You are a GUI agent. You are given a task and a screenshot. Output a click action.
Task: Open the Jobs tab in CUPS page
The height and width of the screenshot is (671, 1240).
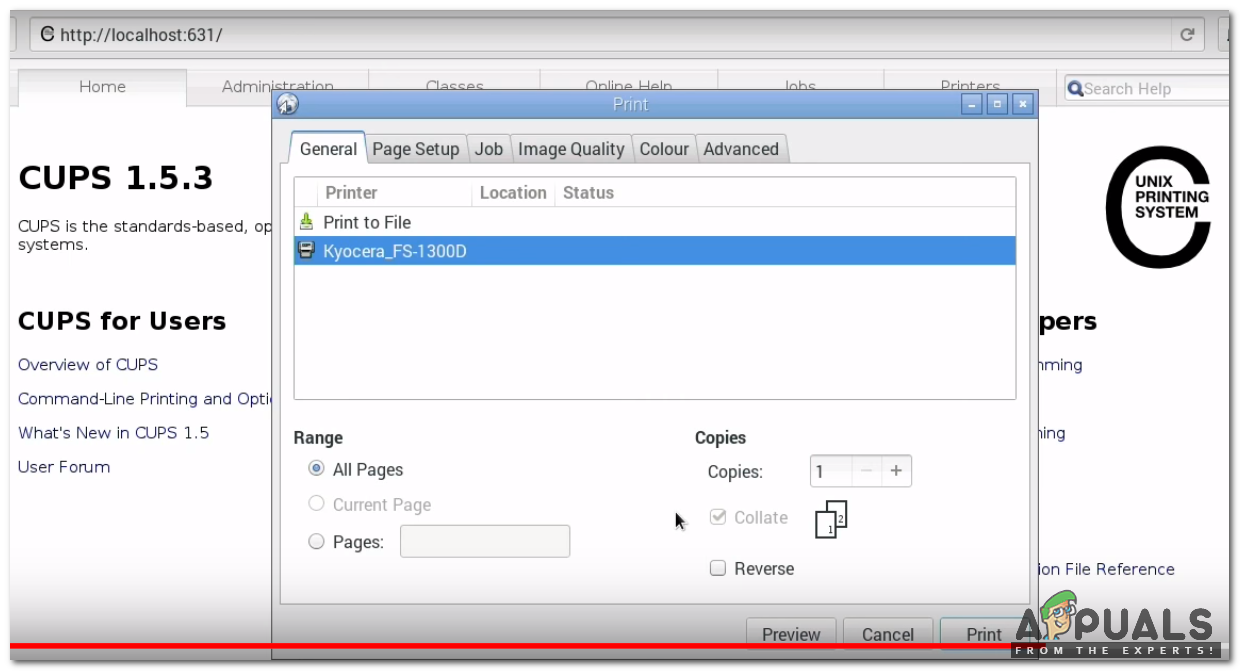800,82
